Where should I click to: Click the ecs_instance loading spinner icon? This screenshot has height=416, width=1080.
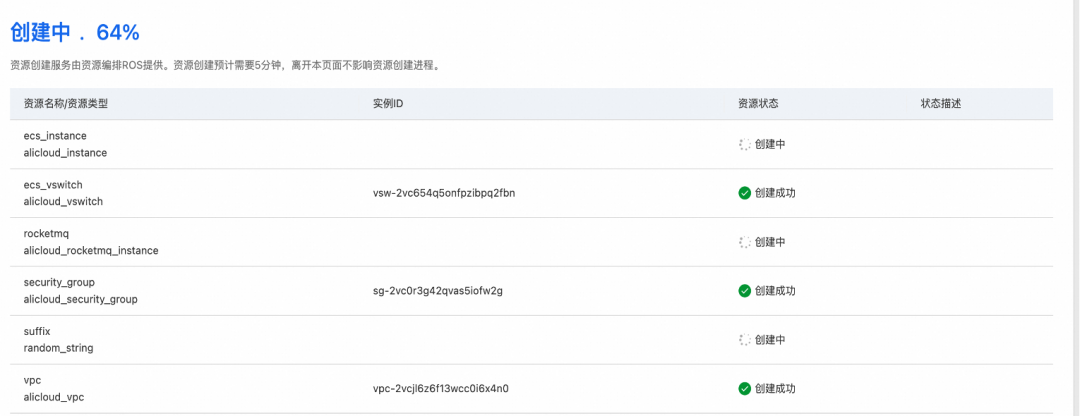(744, 144)
